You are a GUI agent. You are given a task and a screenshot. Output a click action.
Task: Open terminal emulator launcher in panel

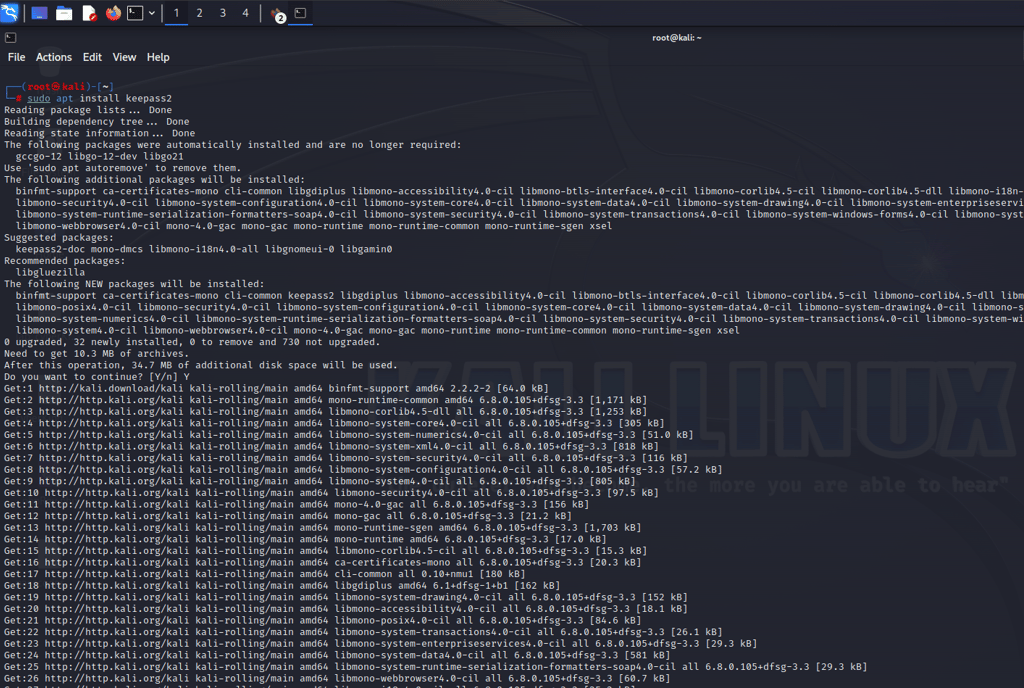point(135,13)
